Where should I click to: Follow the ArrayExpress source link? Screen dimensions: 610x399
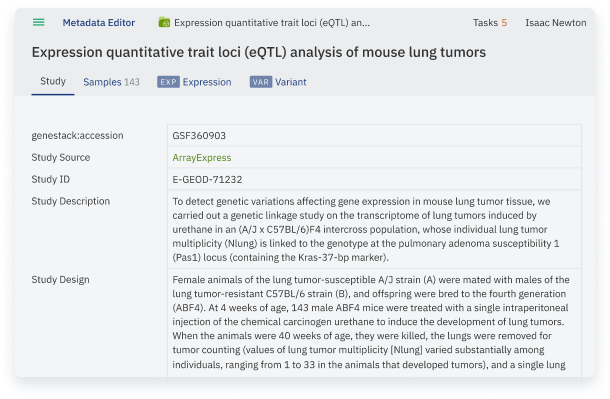point(202,158)
